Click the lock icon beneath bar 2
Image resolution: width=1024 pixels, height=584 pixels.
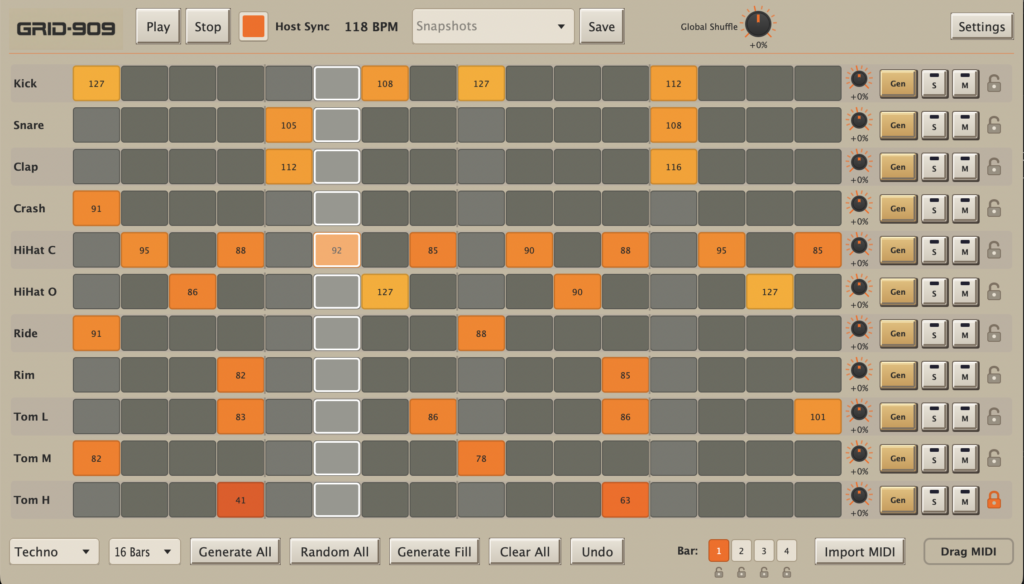click(741, 572)
